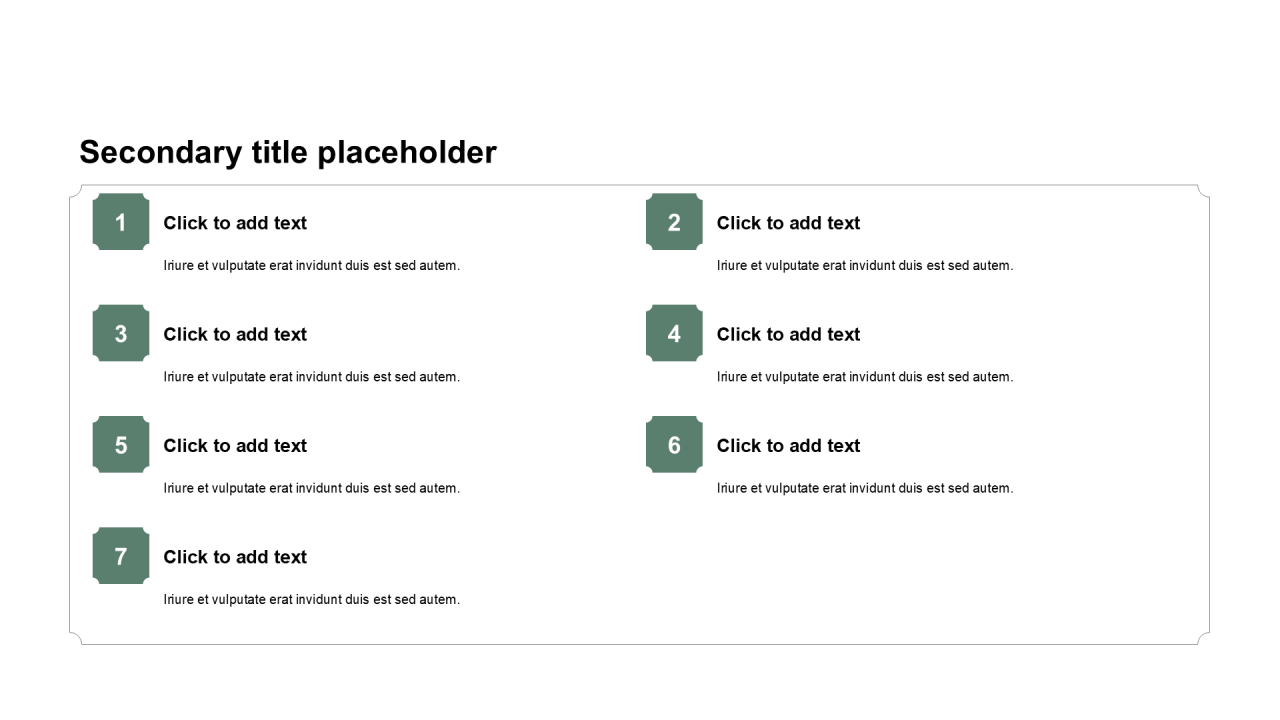The image size is (1280, 720).
Task: Select the body text under item 5
Action: [312, 488]
